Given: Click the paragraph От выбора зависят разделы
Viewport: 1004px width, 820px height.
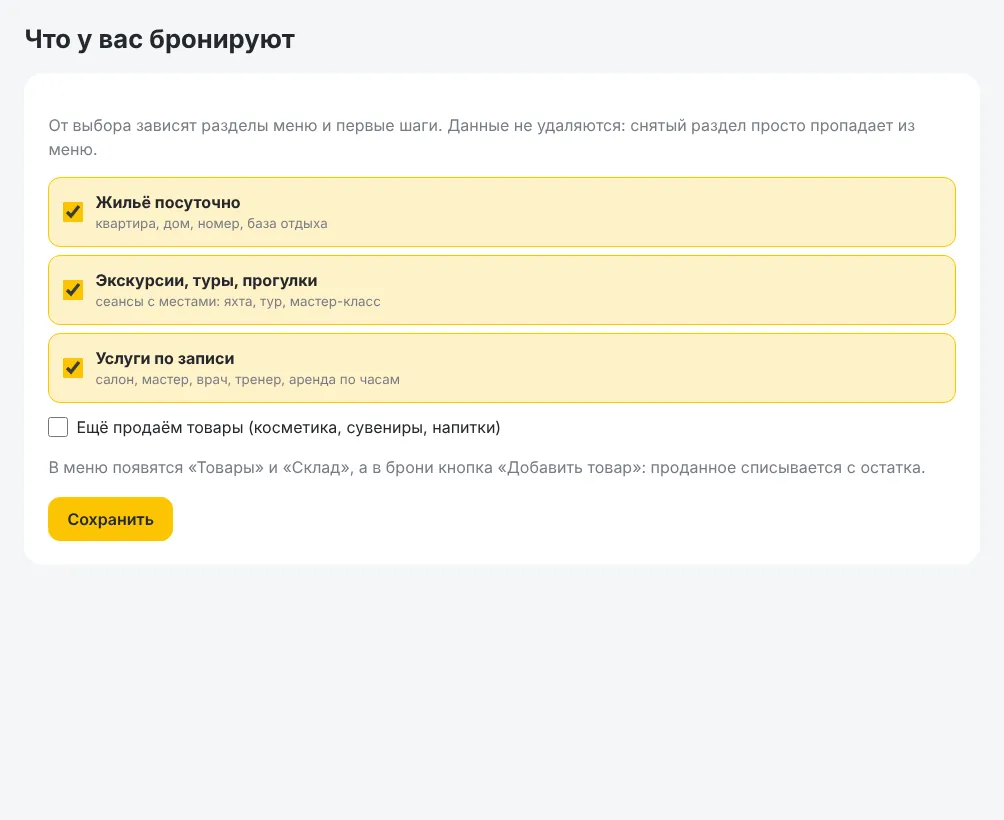Looking at the screenshot, I should pos(482,138).
